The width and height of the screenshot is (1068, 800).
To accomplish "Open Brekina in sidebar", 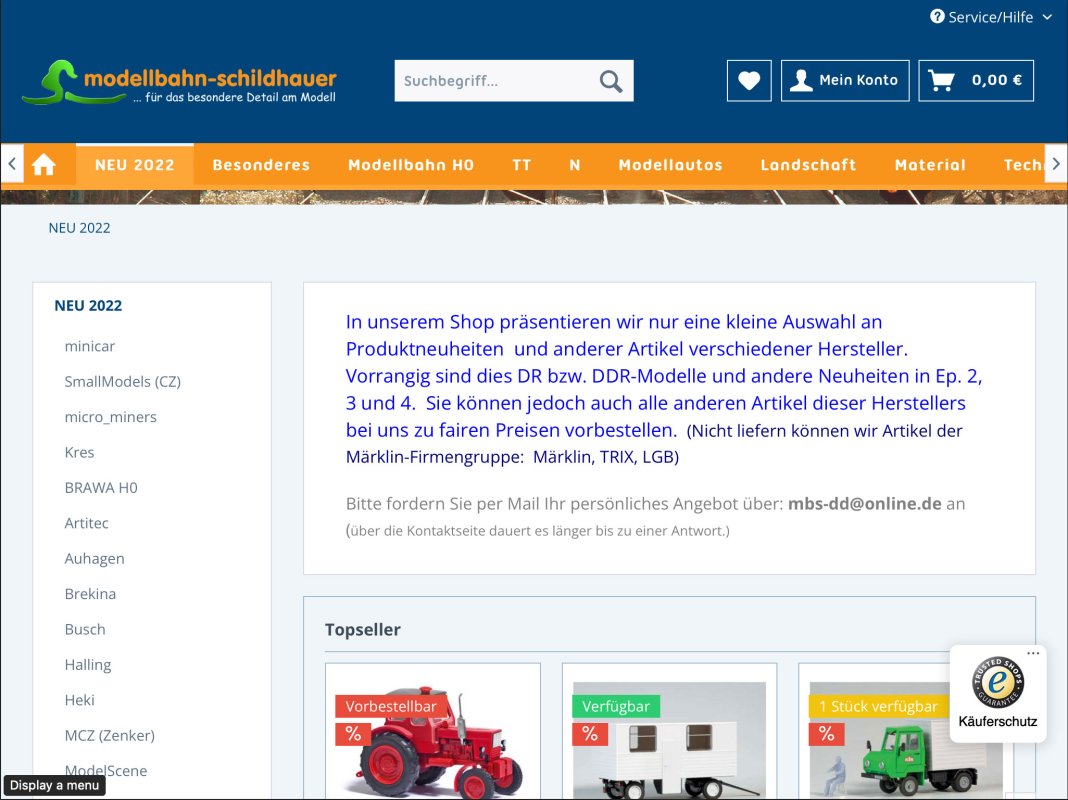I will [x=90, y=594].
